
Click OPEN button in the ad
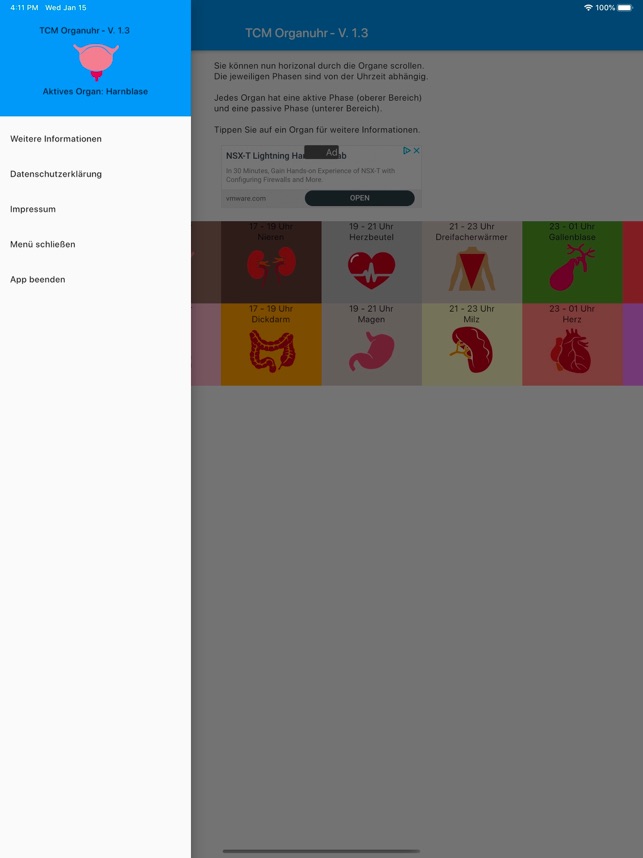click(x=360, y=198)
